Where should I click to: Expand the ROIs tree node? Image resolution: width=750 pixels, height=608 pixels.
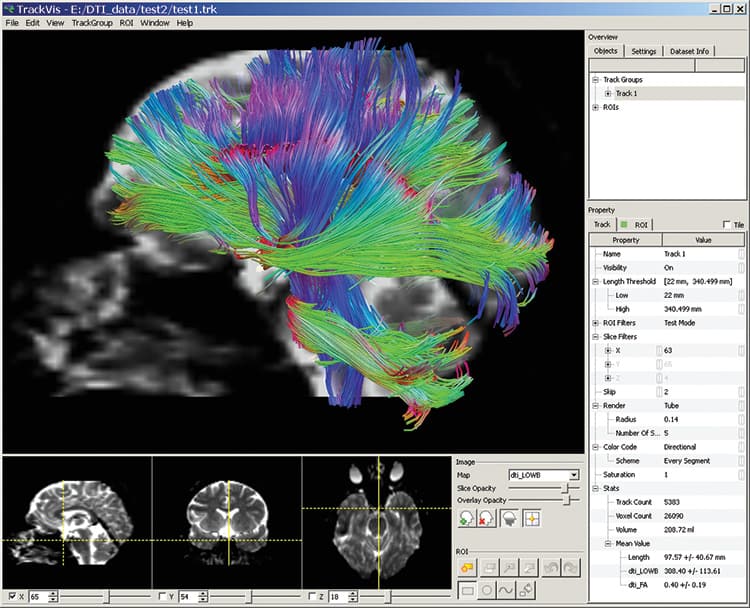596,107
